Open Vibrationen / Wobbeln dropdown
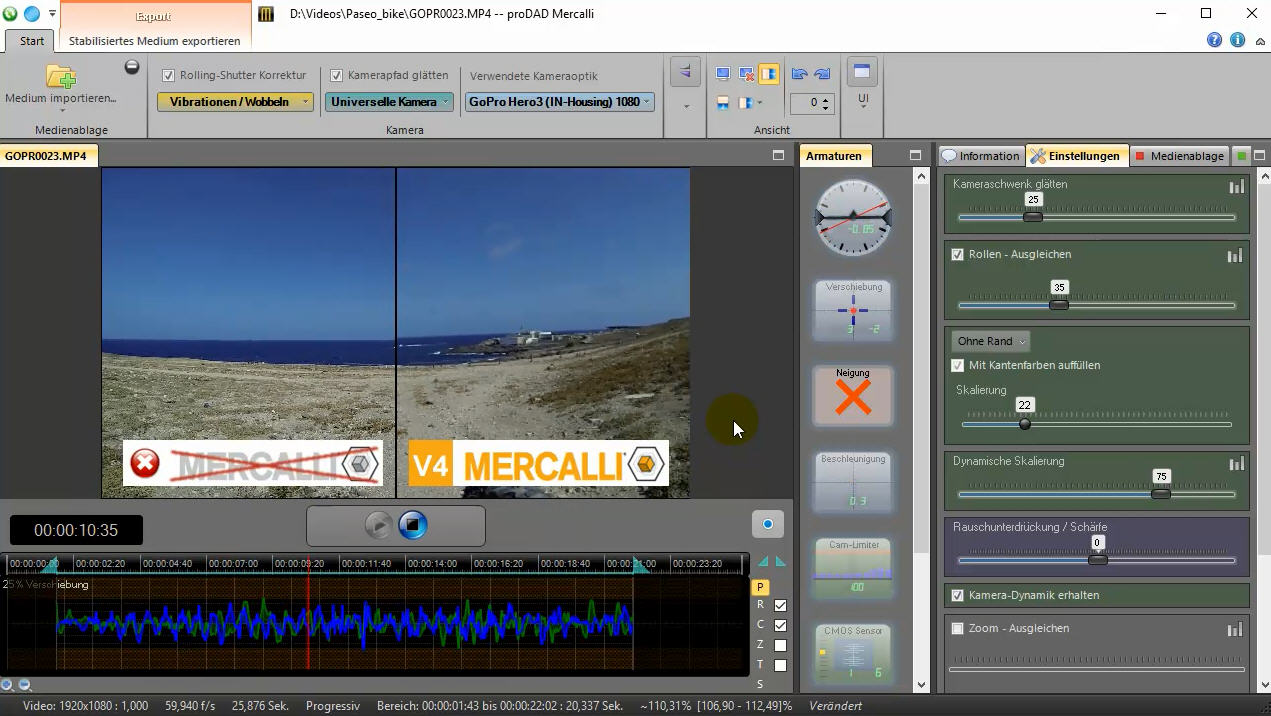The width and height of the screenshot is (1271, 716). (x=235, y=102)
